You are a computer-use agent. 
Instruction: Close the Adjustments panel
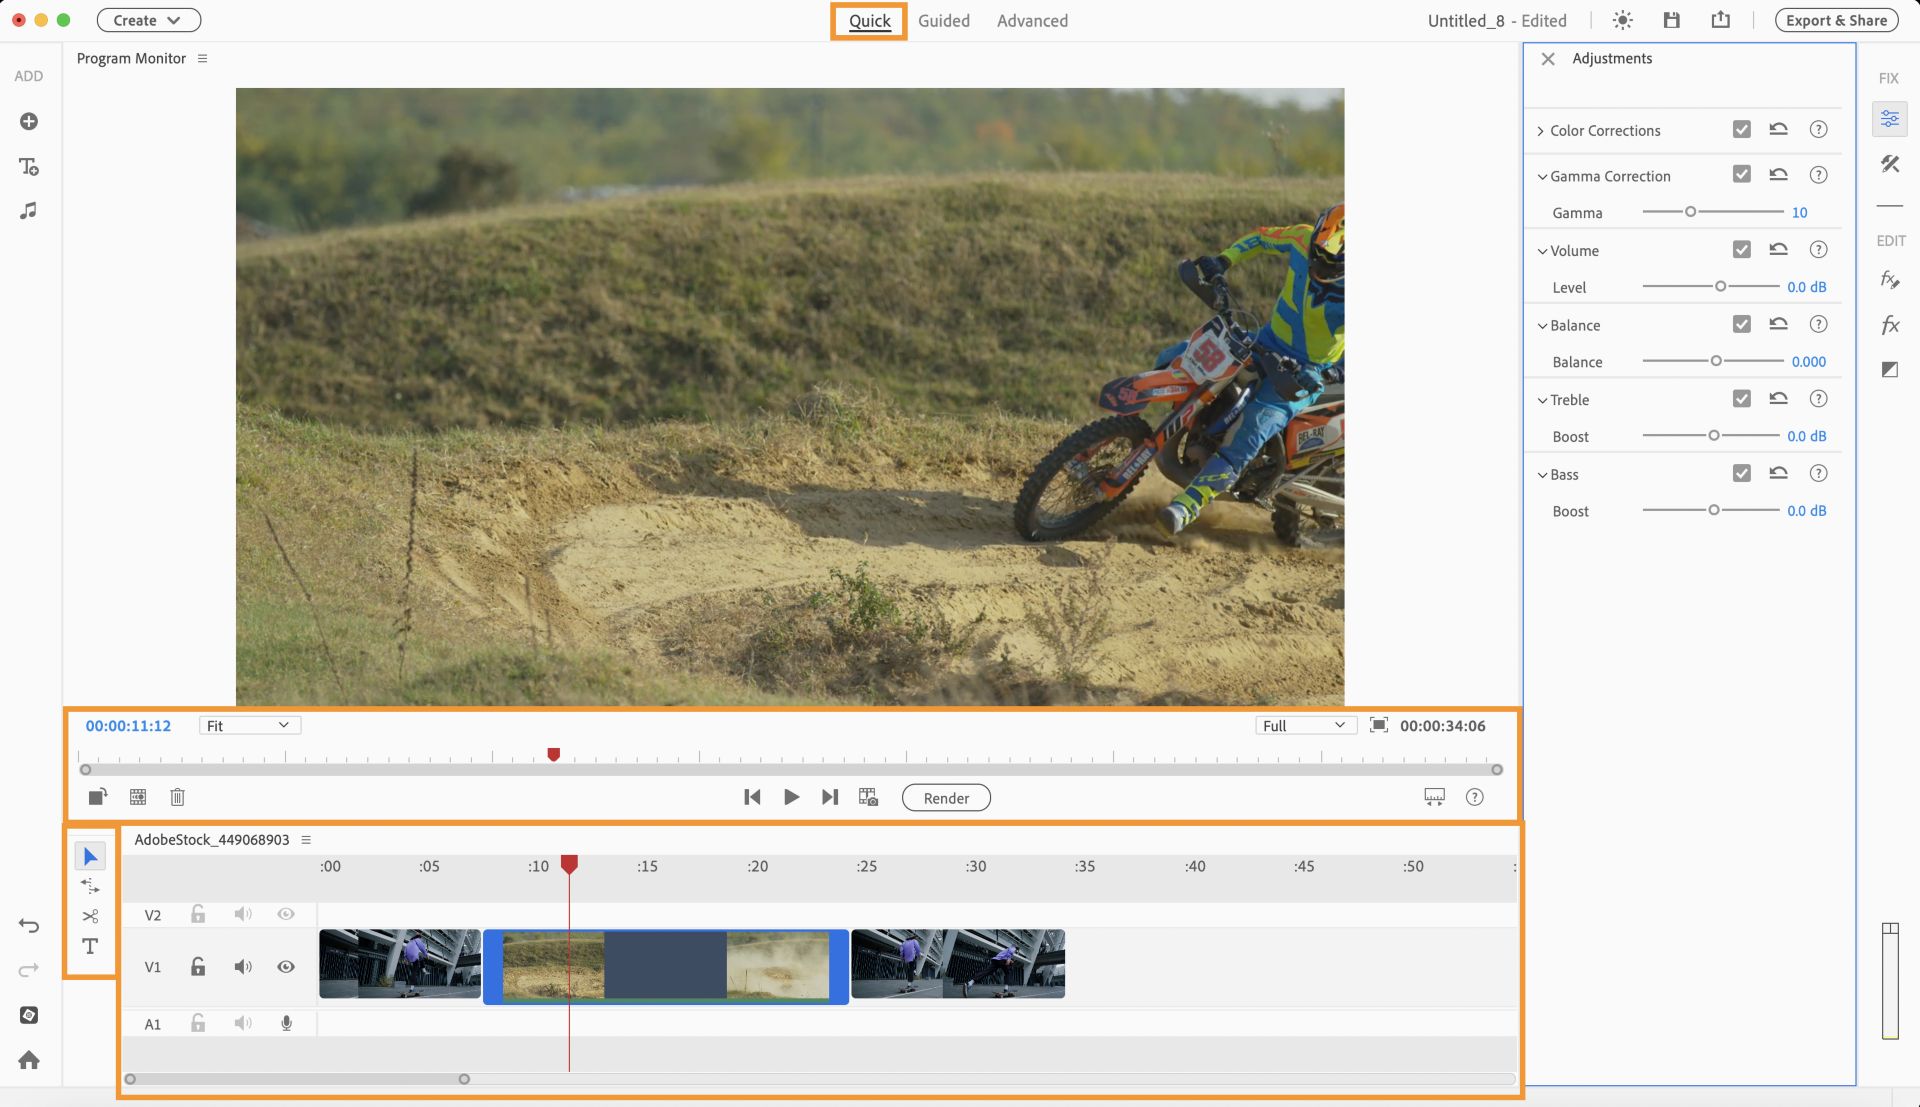click(x=1547, y=59)
